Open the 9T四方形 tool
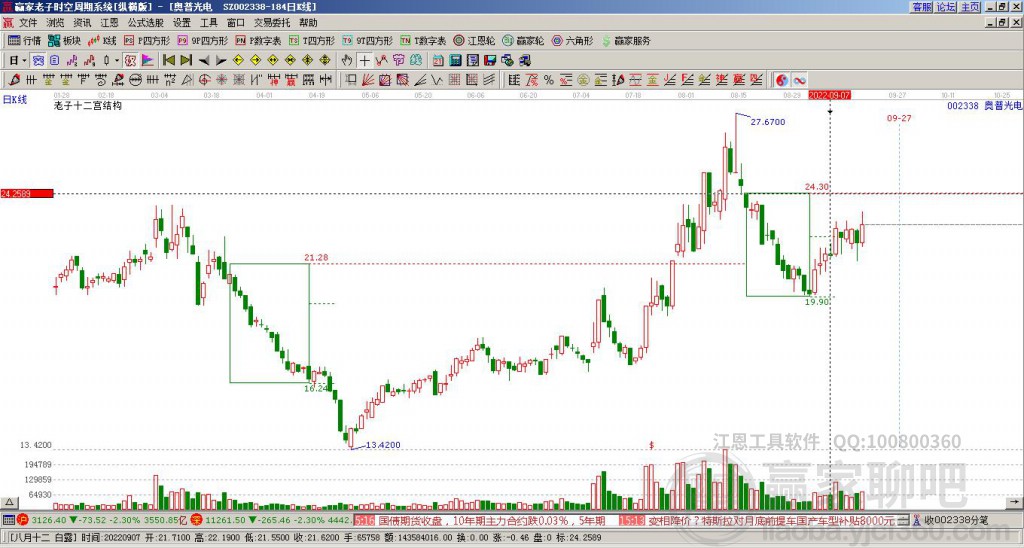Image resolution: width=1024 pixels, height=548 pixels. [x=368, y=40]
